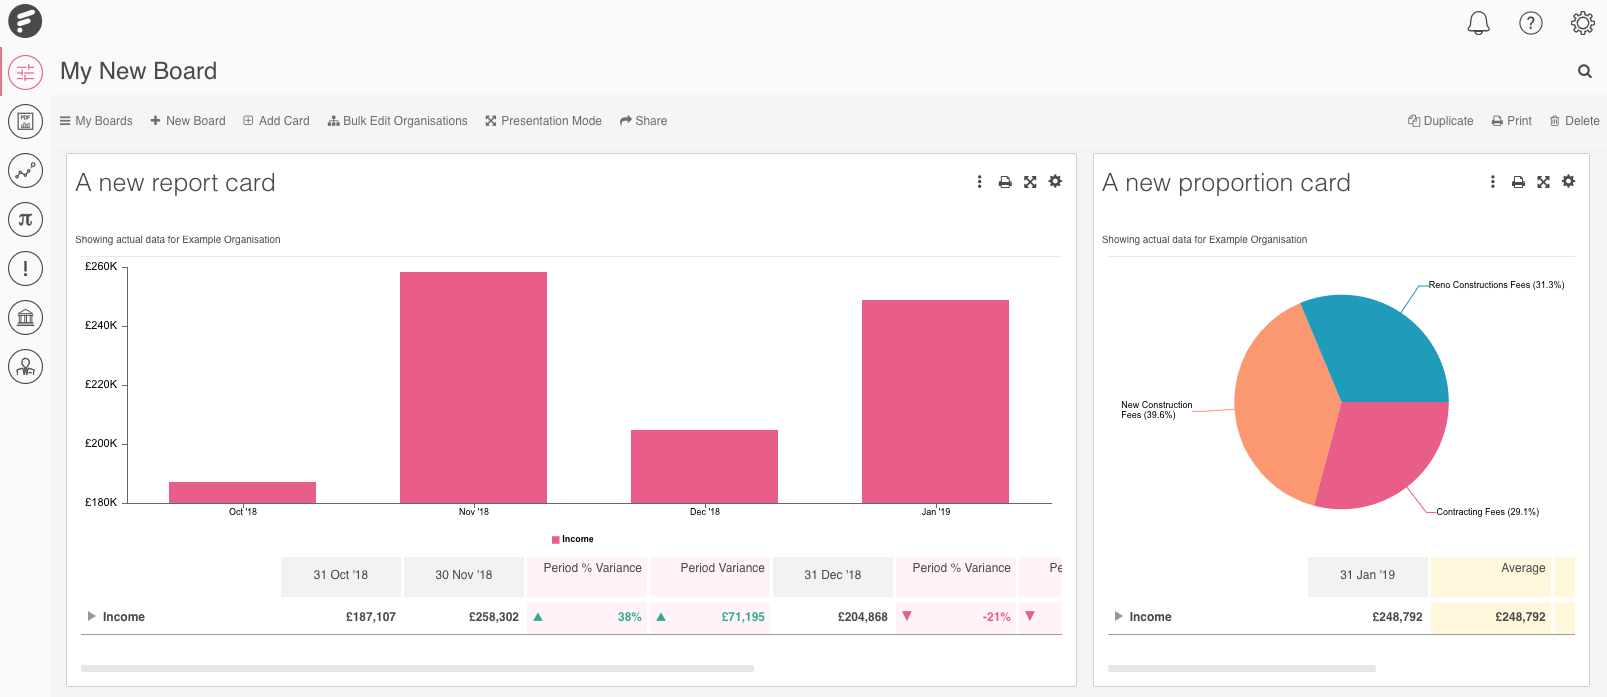The height and width of the screenshot is (697, 1607).
Task: Select the 31 Jan '19 column header
Action: point(1367,575)
